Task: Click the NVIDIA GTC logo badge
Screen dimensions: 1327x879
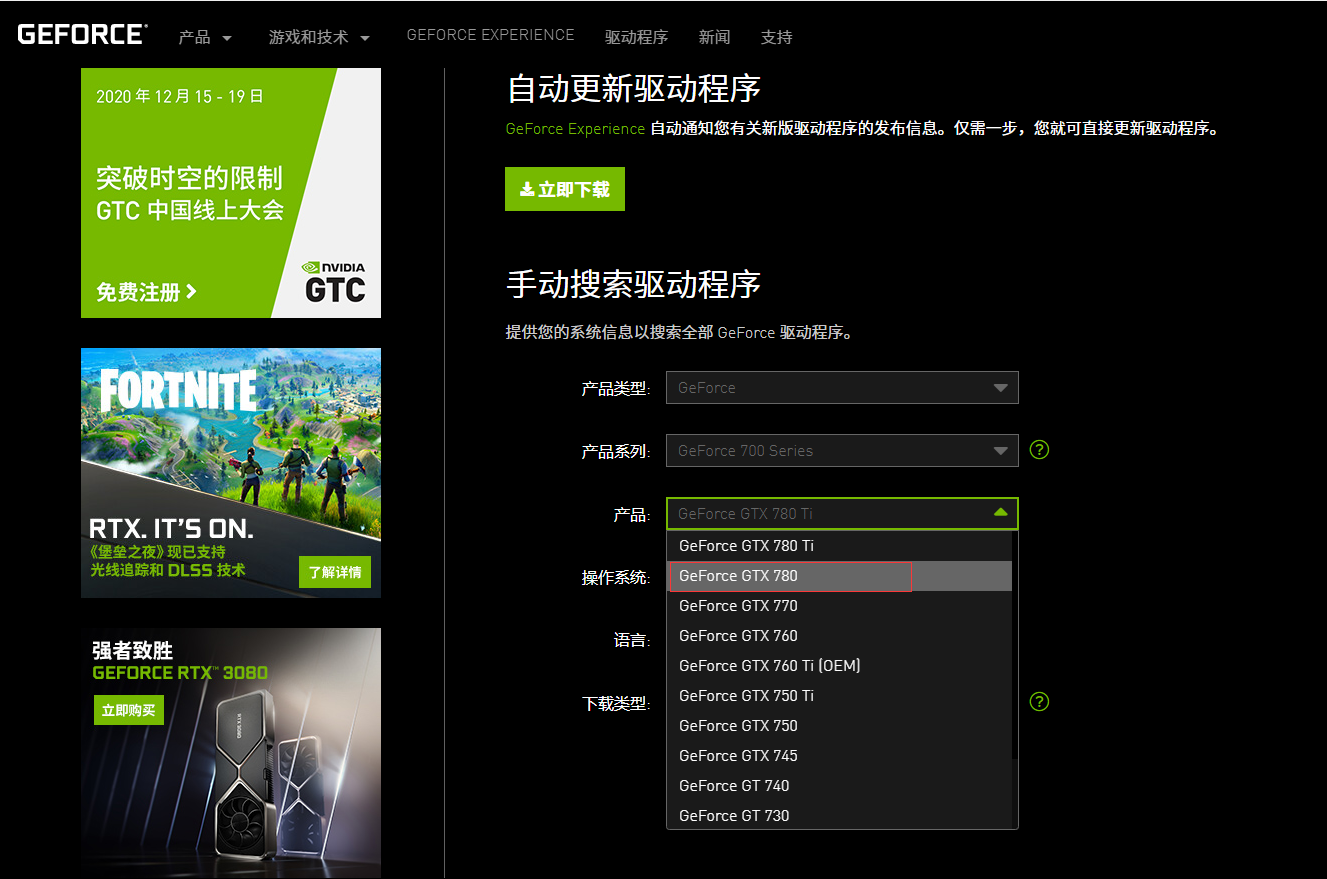Action: pos(335,283)
